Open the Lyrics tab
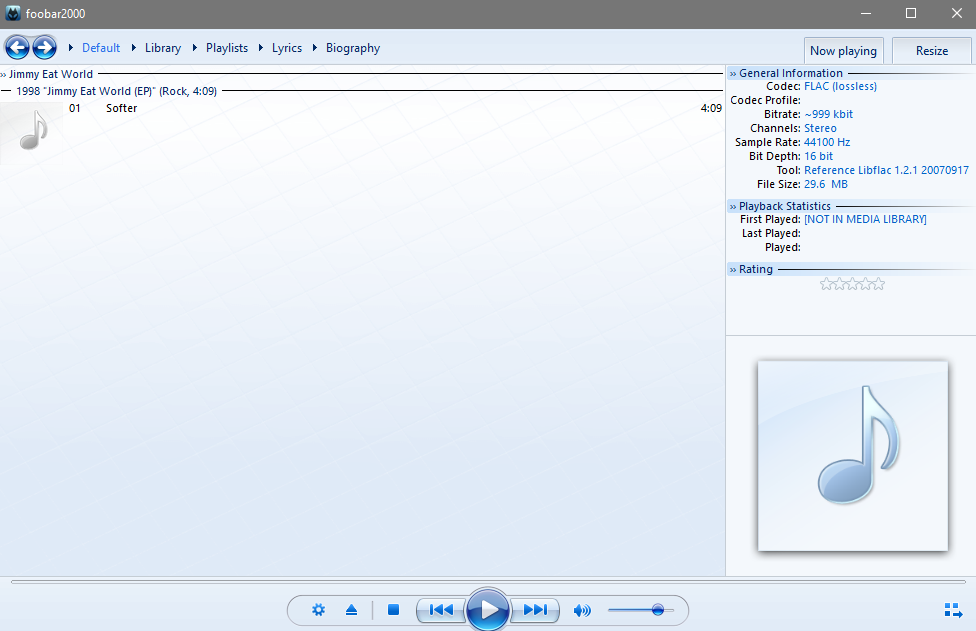 click(x=287, y=48)
